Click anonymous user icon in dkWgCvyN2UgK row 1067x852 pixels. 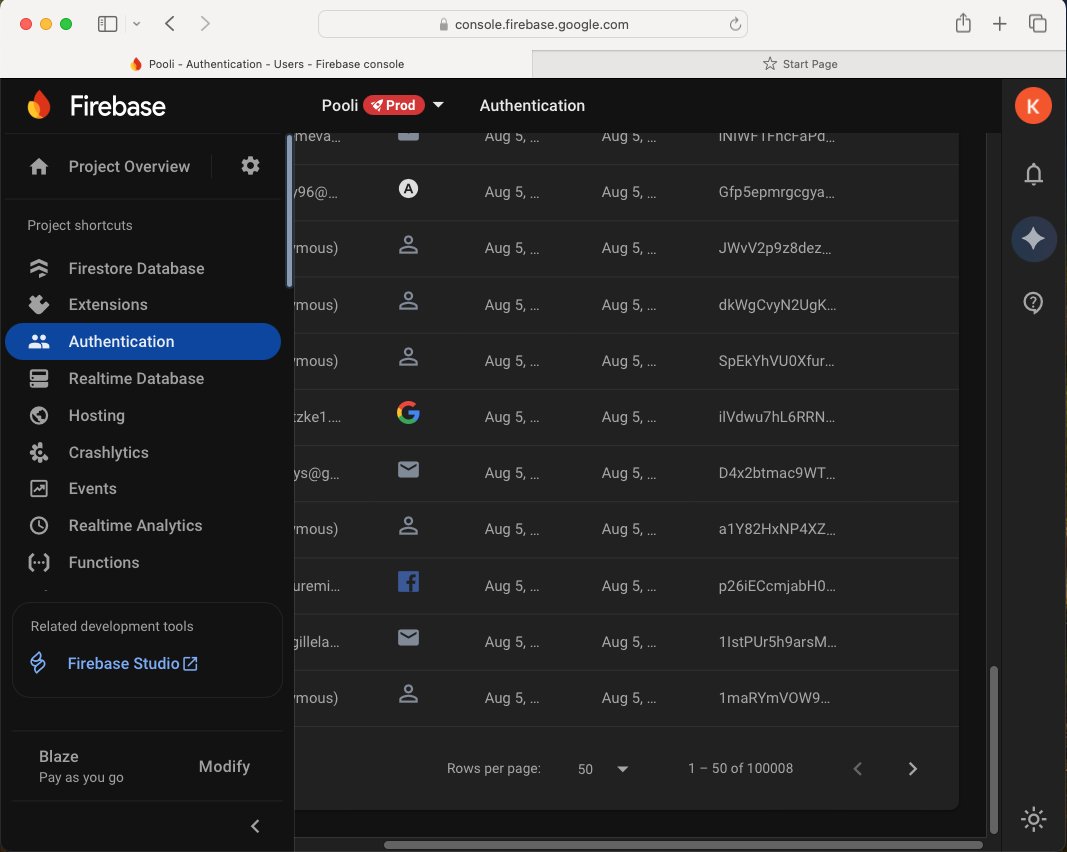pos(408,301)
